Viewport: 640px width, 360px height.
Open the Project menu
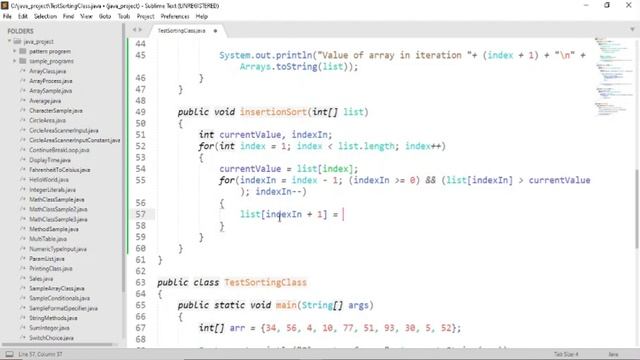[145, 16]
